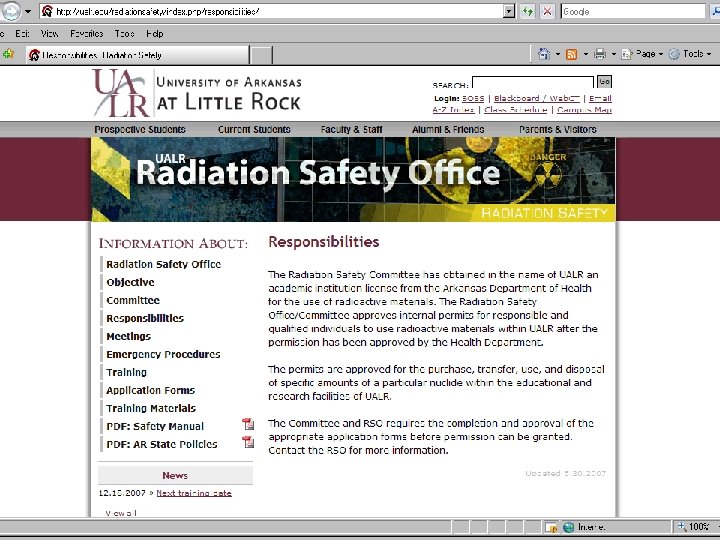Go to Prospective Students section
Viewport: 720px width, 540px height.
140,129
